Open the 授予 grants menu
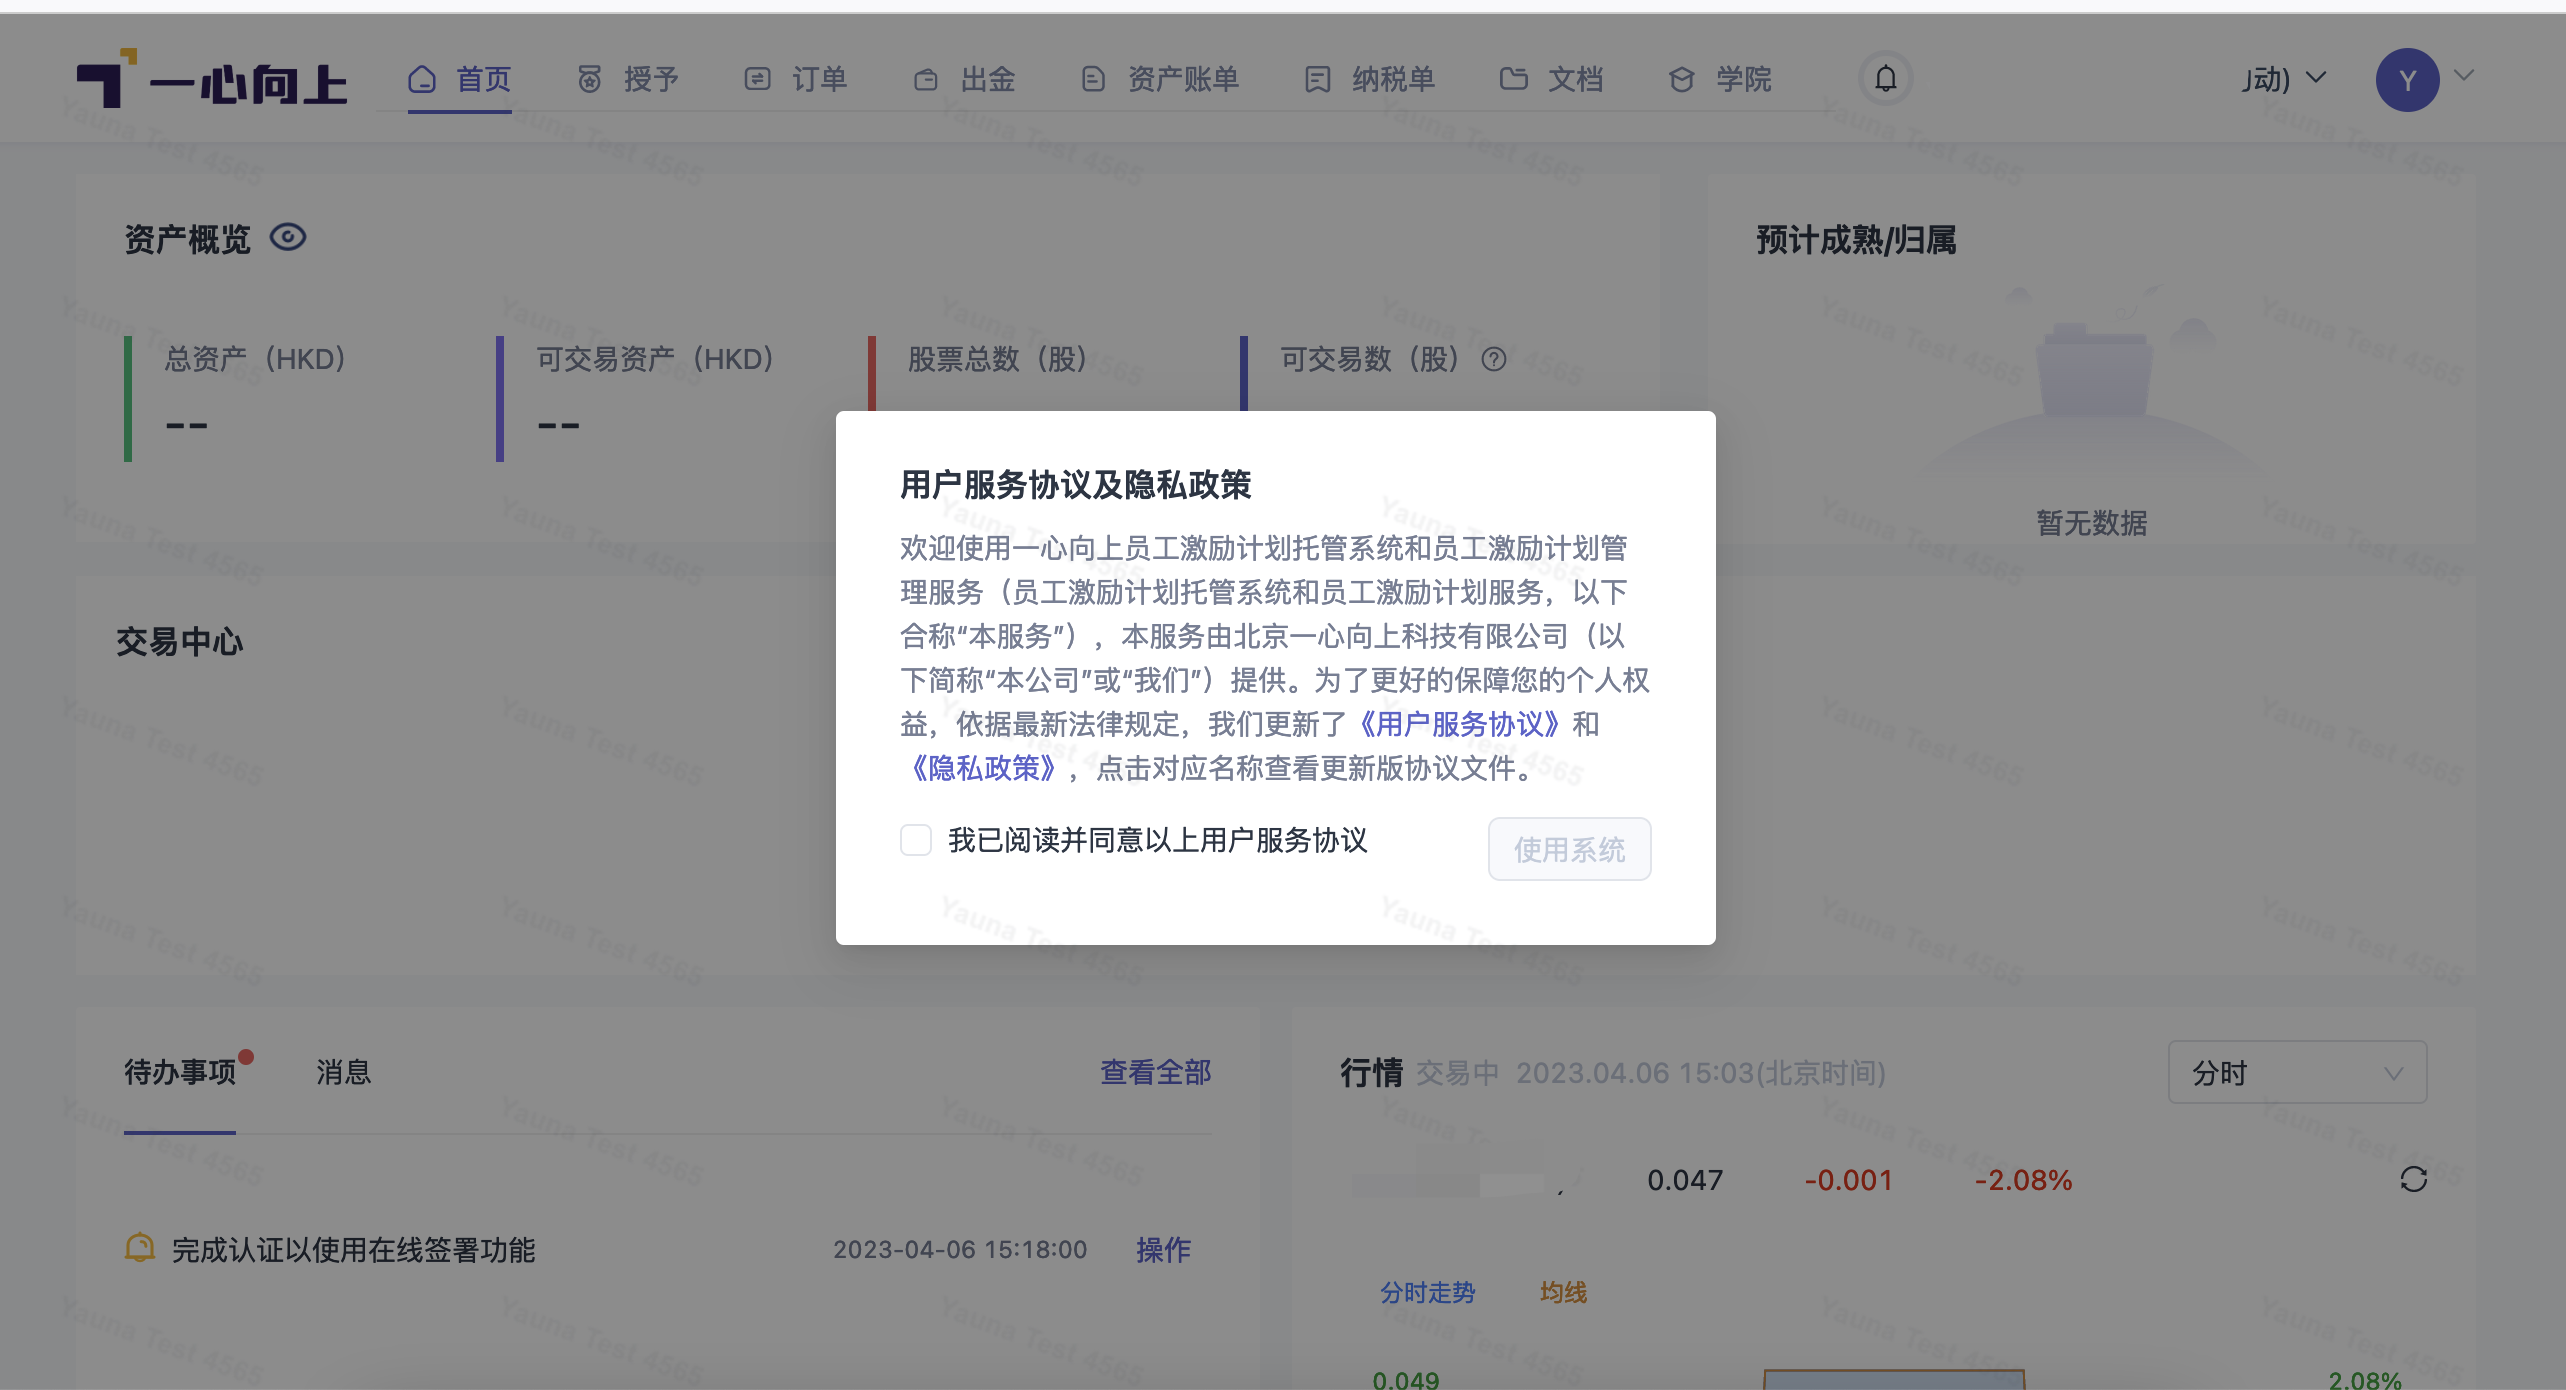The height and width of the screenshot is (1390, 2566). pos(628,79)
